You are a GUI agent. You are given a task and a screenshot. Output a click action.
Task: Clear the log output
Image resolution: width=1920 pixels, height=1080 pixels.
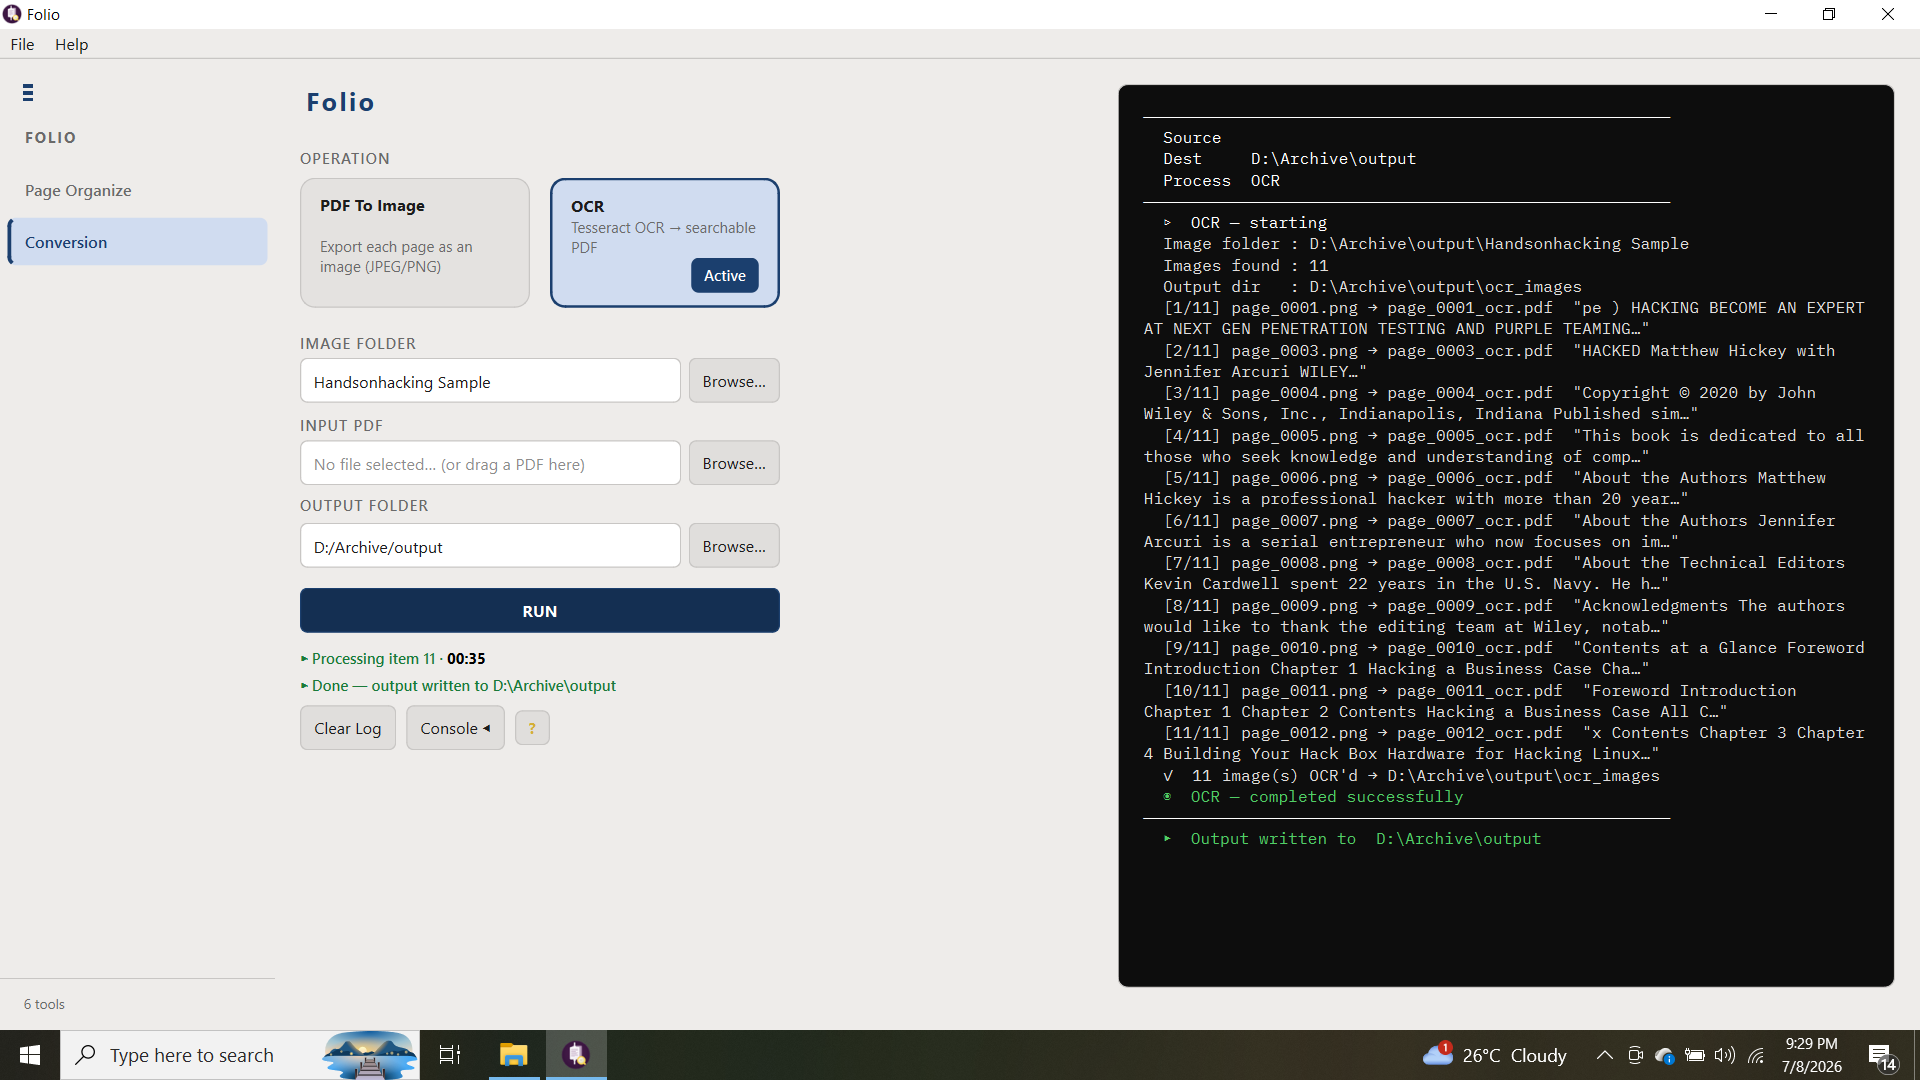tap(348, 728)
